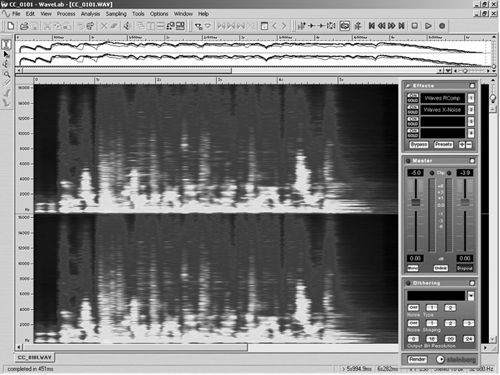
Task: Set Noise Type to Off
Action: (413, 308)
